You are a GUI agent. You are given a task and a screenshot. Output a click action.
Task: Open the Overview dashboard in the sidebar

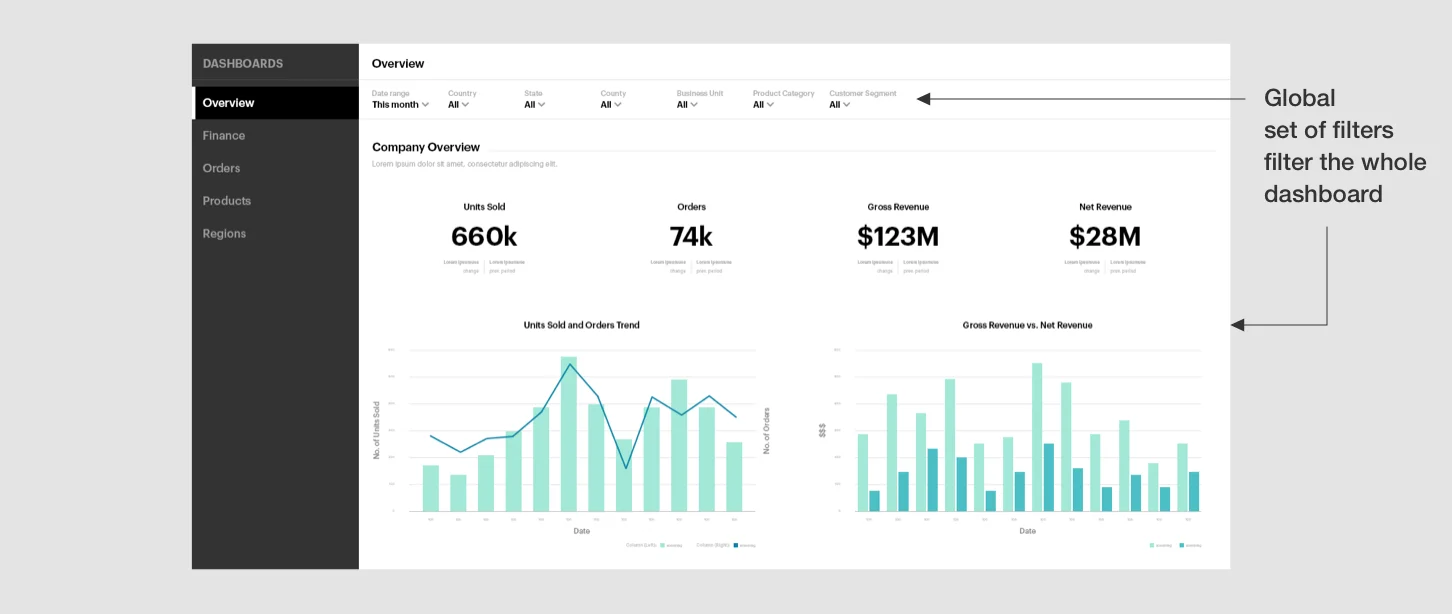(275, 103)
